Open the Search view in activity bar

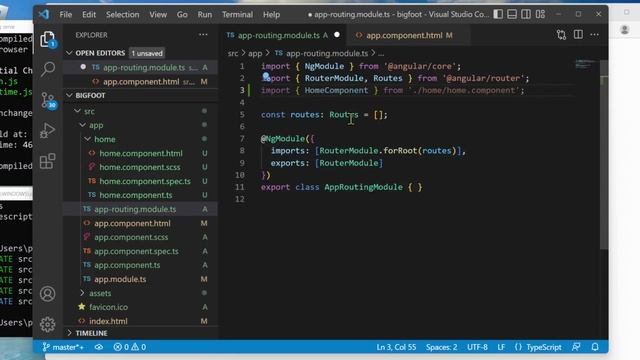pos(48,69)
